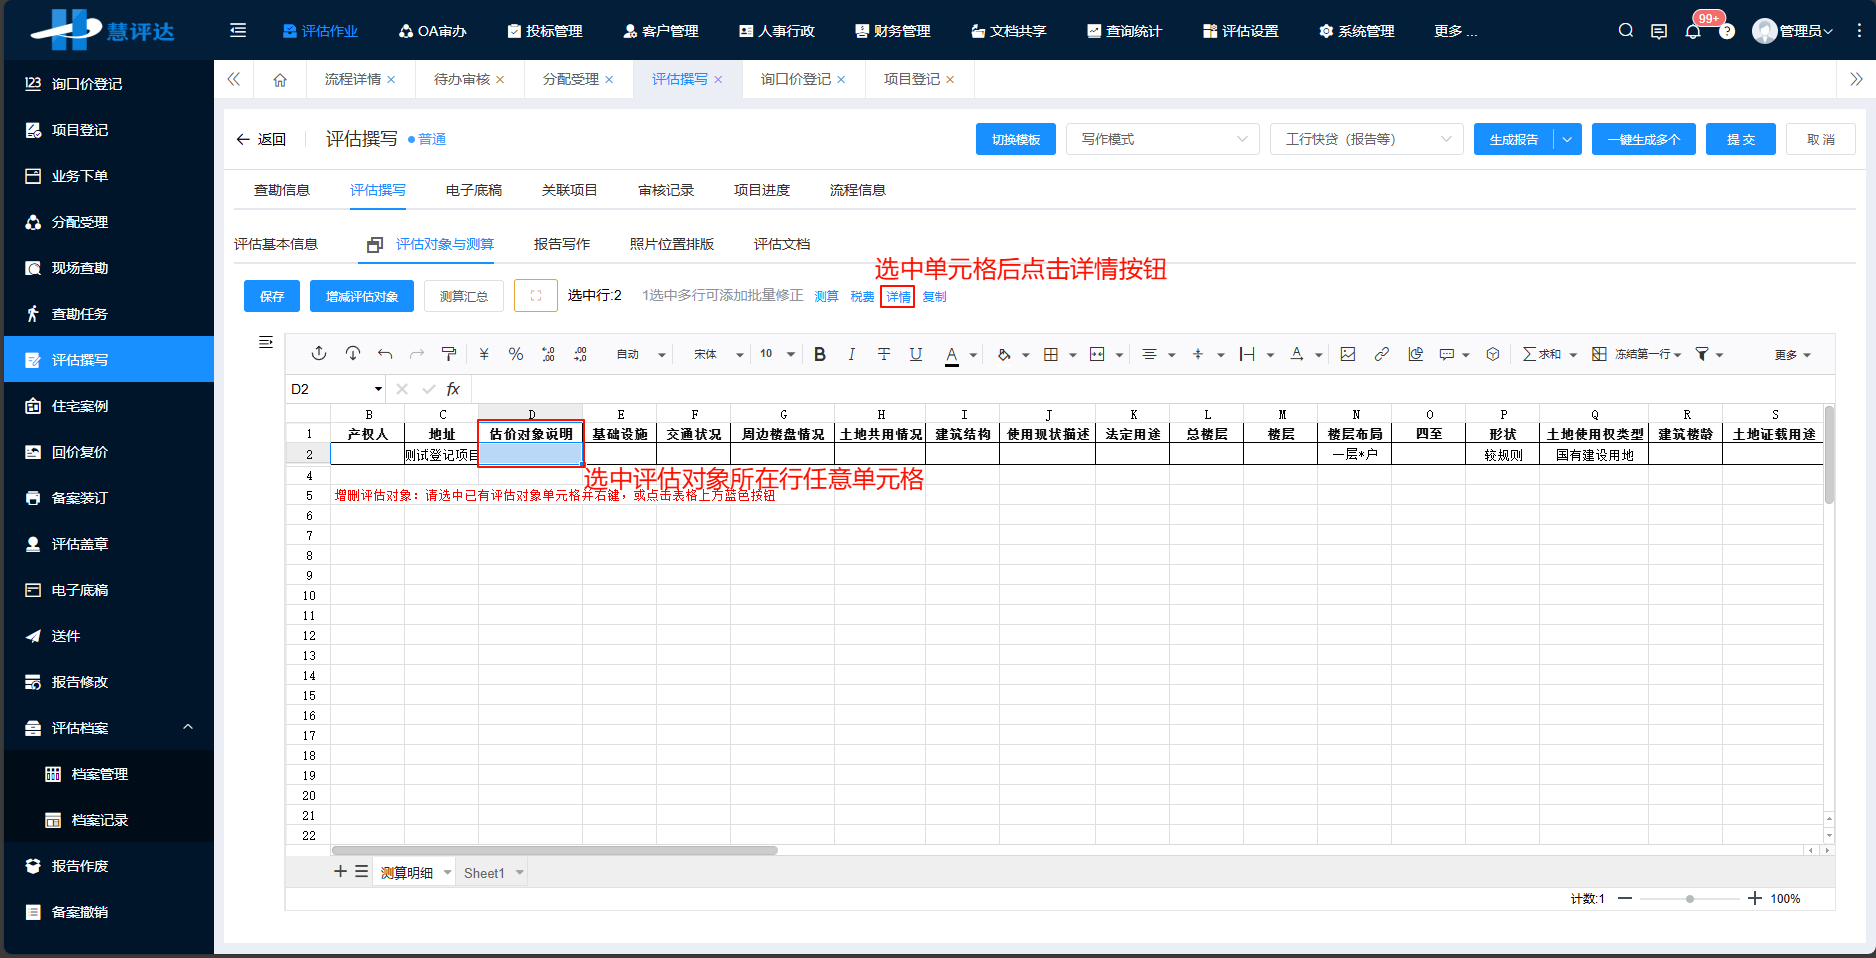Toggle italic formatting

[x=851, y=354]
